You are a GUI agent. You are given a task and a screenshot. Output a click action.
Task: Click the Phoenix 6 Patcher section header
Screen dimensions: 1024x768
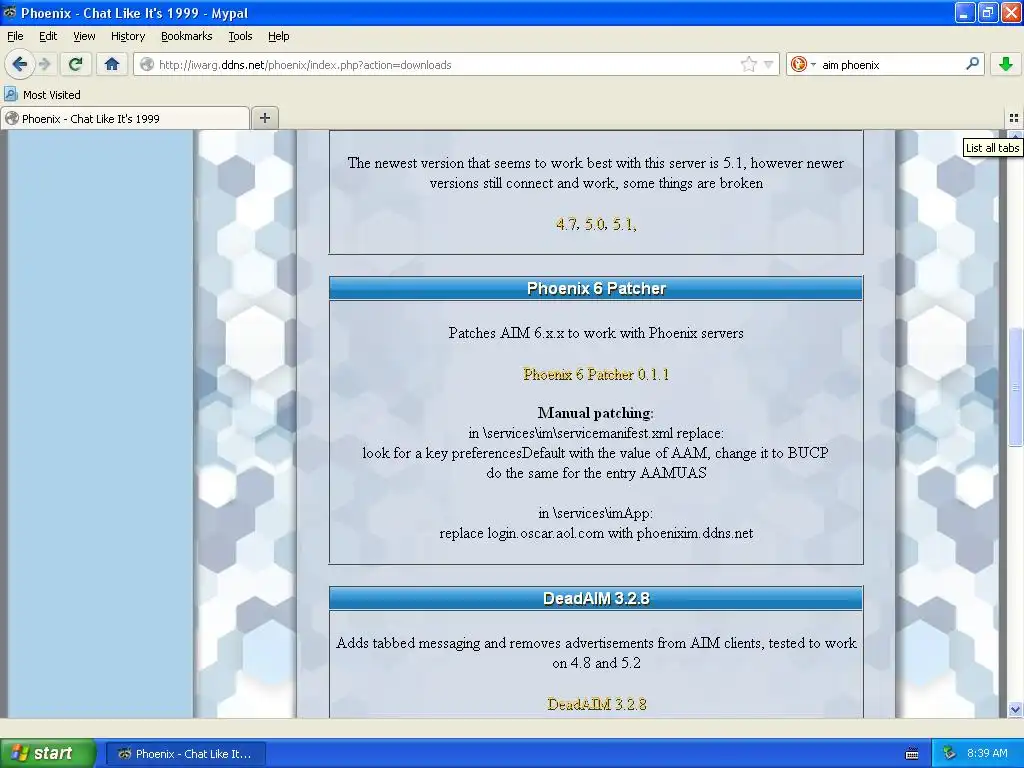pos(596,288)
